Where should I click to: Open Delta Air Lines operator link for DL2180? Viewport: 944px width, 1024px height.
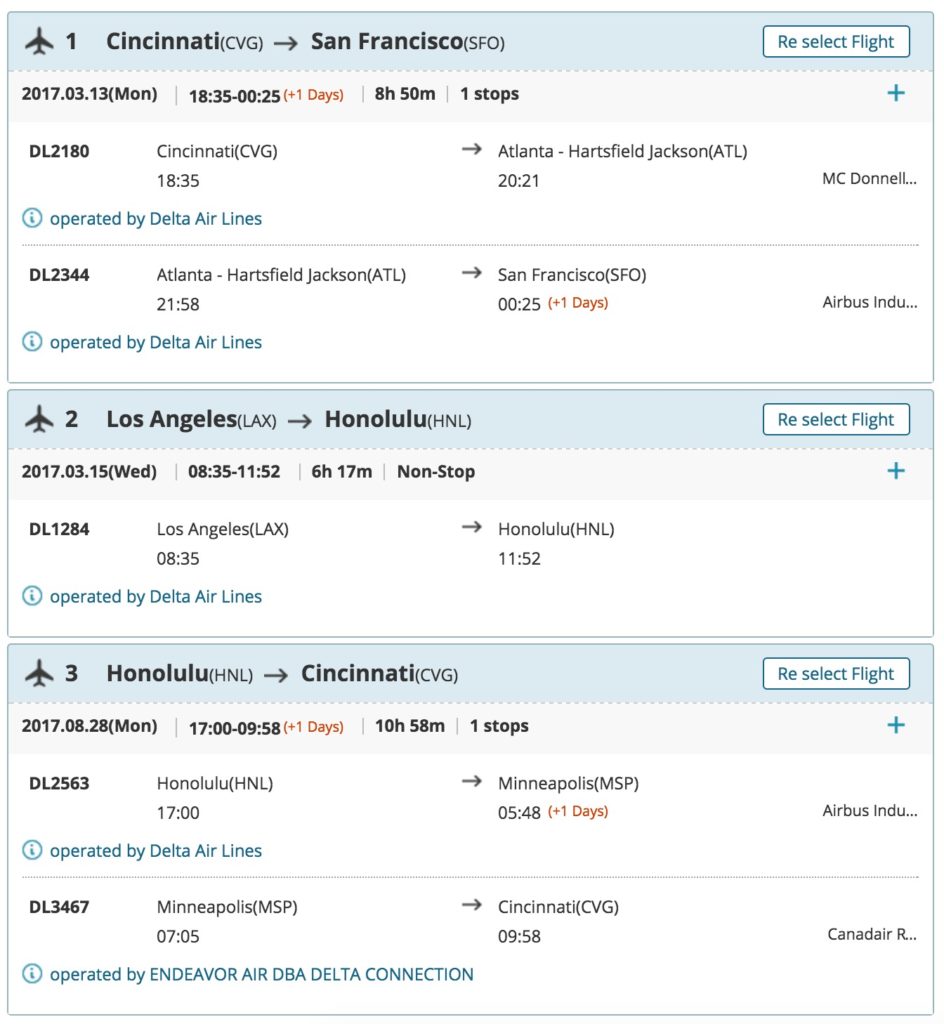pyautogui.click(x=156, y=218)
